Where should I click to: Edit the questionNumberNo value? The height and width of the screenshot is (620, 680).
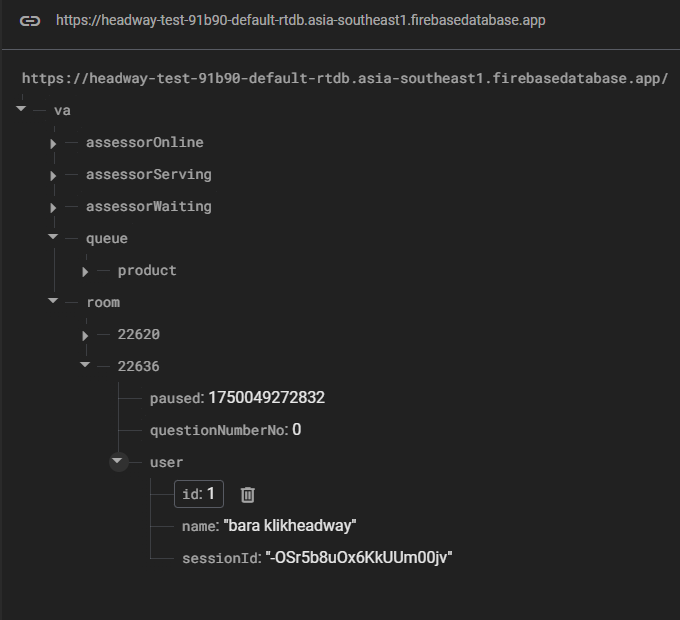point(296,430)
